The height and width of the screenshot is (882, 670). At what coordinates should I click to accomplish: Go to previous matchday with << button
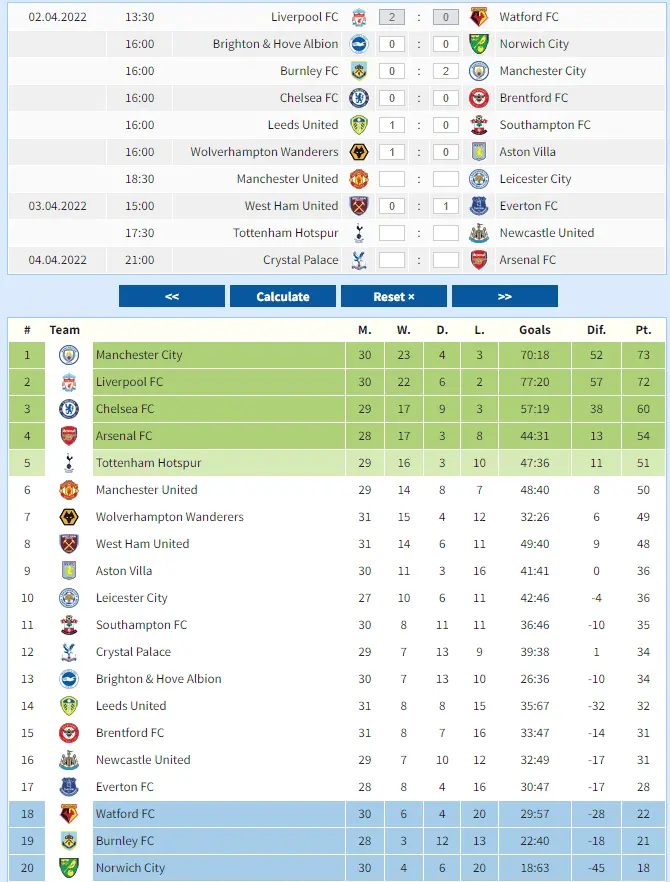(172, 297)
